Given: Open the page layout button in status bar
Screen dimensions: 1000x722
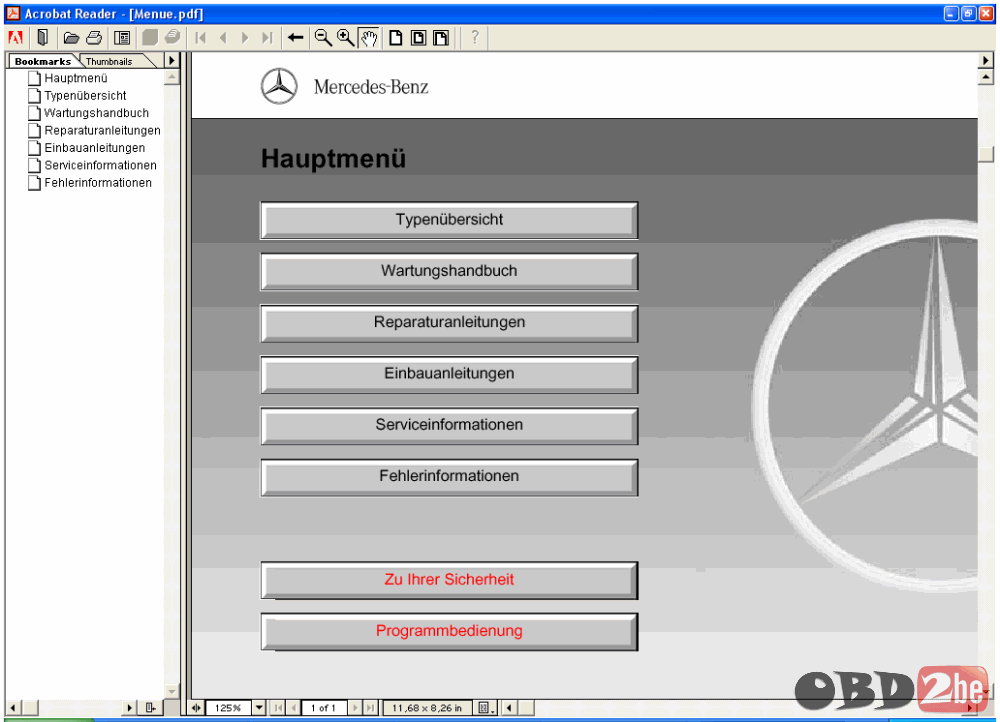Looking at the screenshot, I should tap(485, 707).
